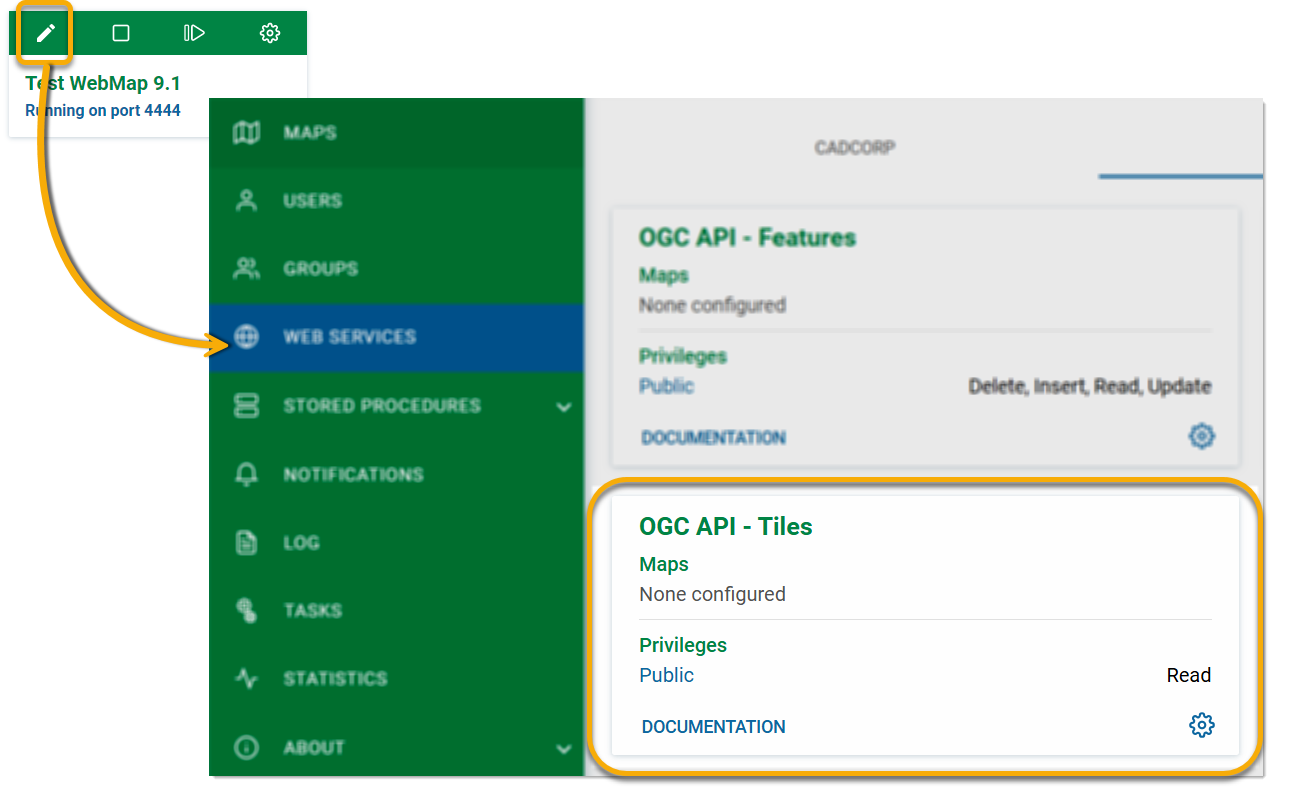This screenshot has height=798, width=1294.
Task: Click the globe Web Services icon
Action: [x=246, y=337]
